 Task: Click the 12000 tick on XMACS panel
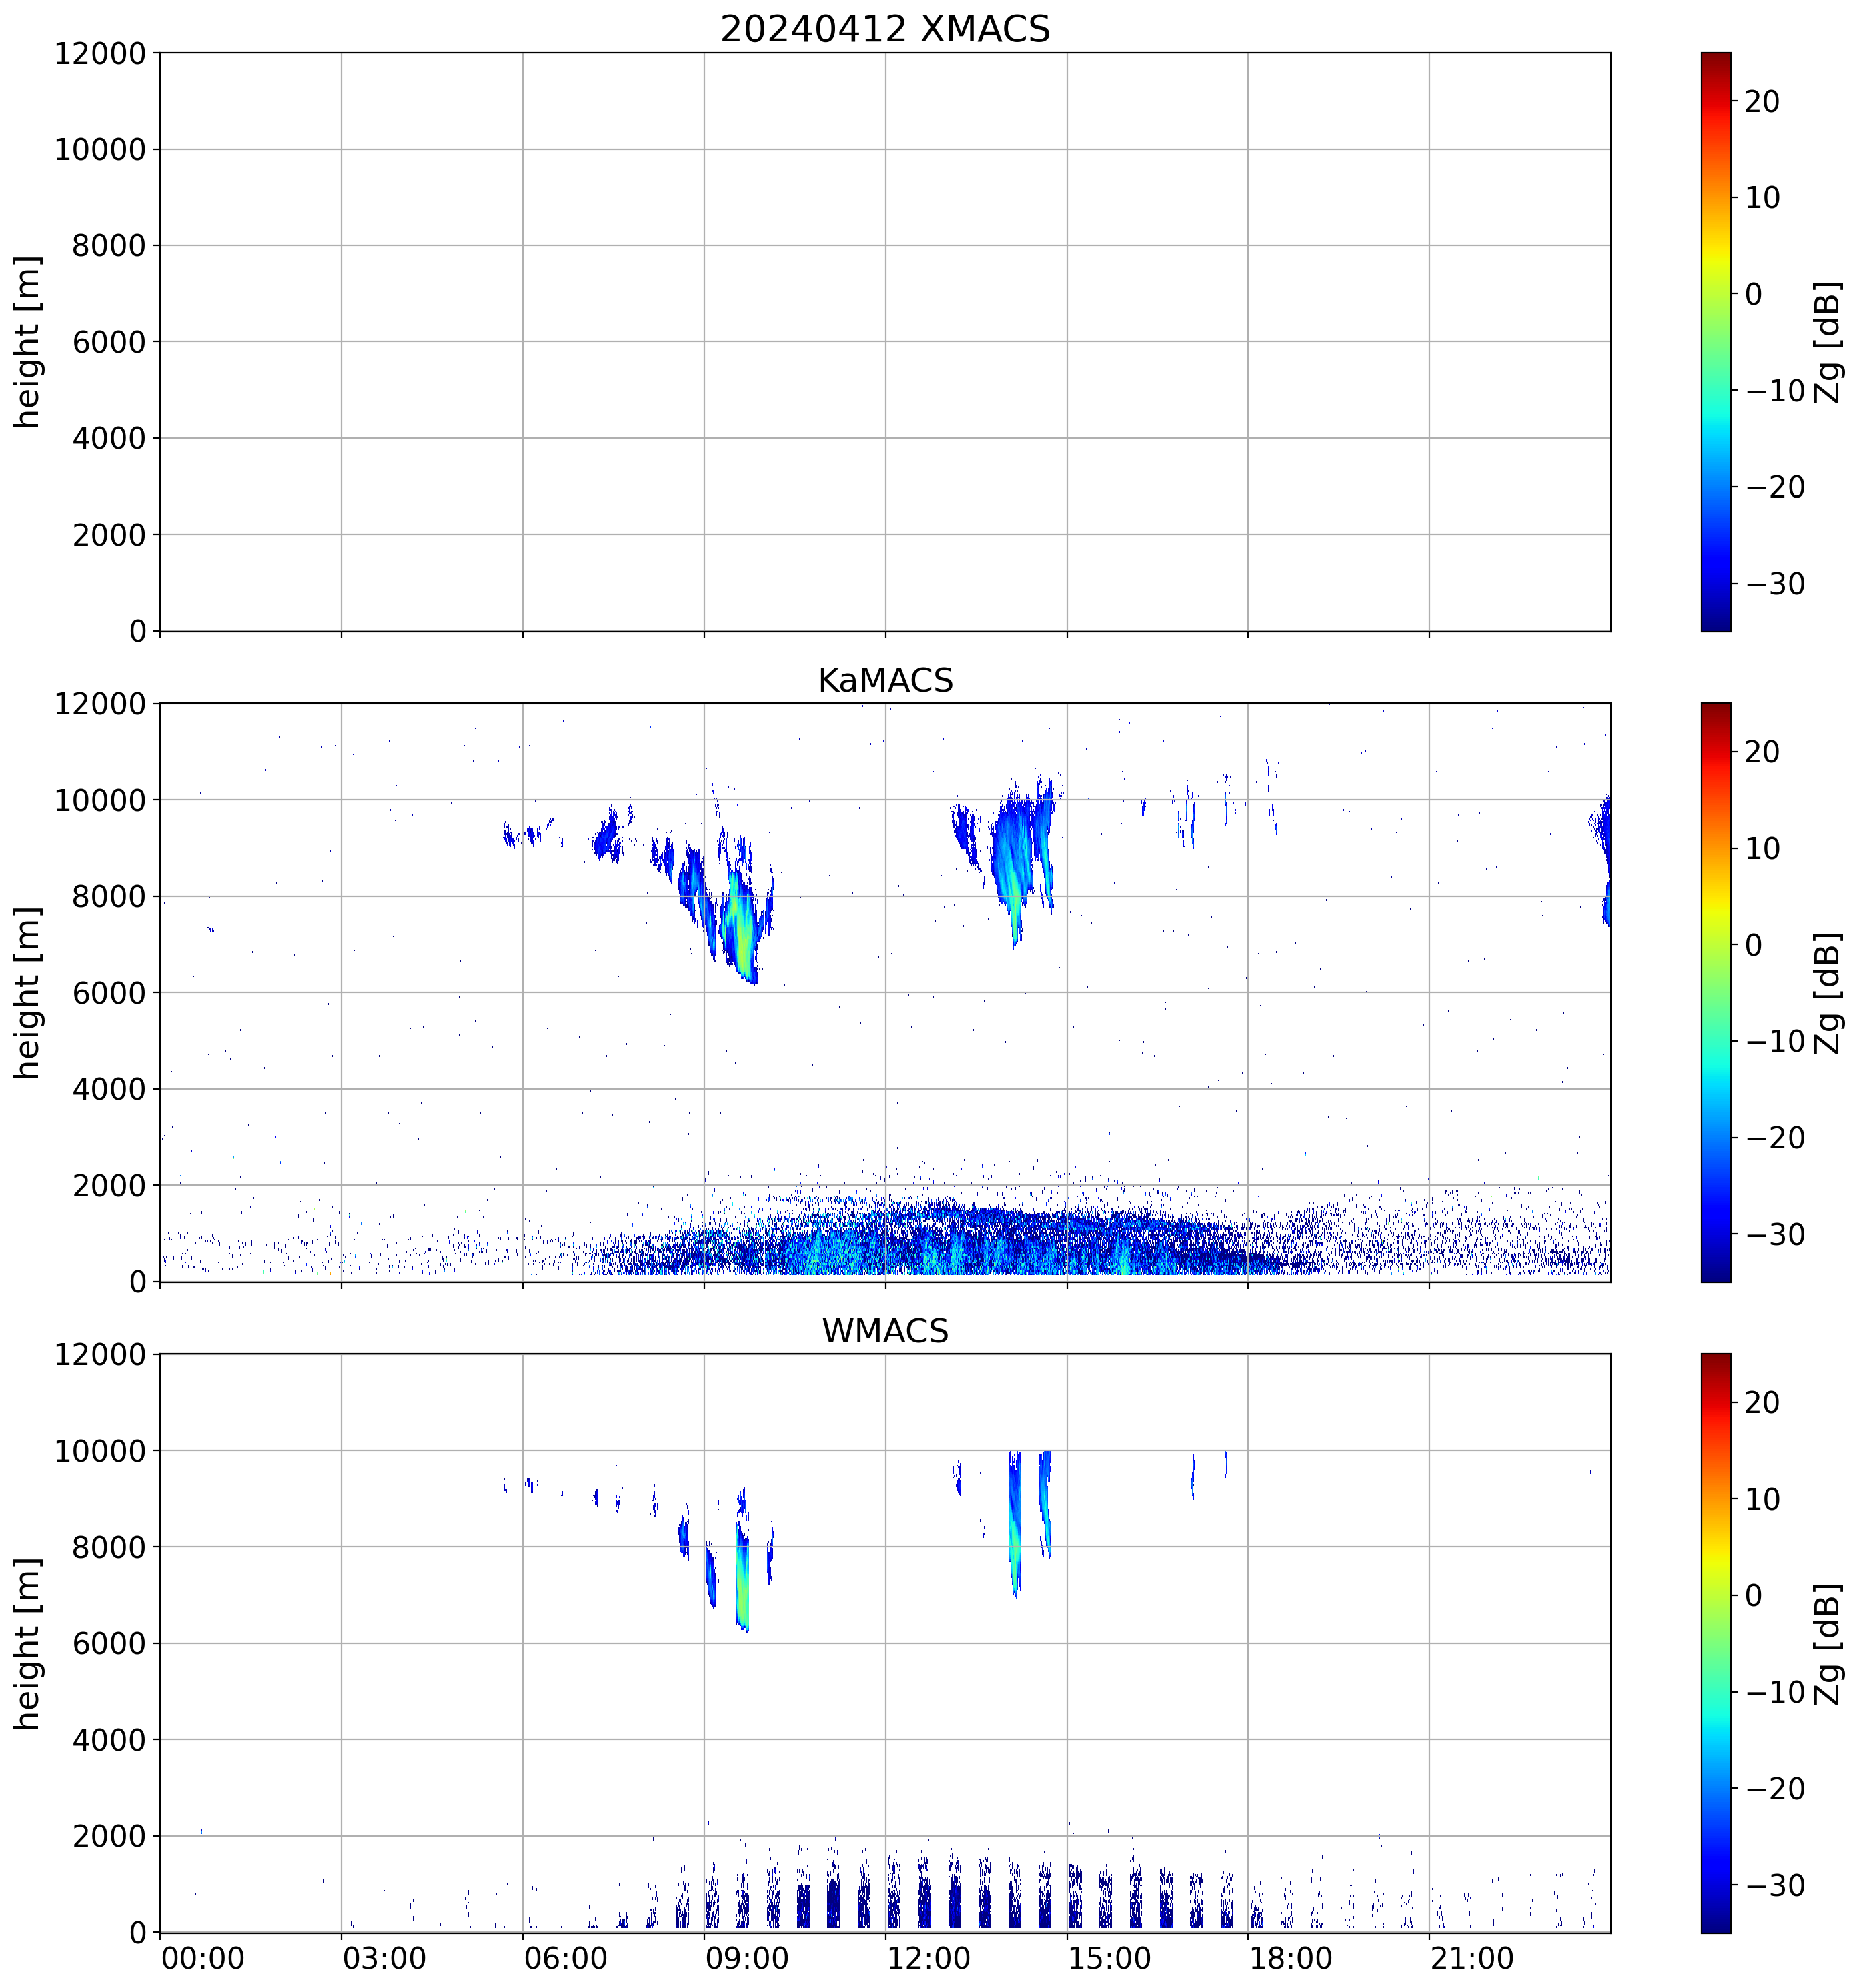[100, 53]
